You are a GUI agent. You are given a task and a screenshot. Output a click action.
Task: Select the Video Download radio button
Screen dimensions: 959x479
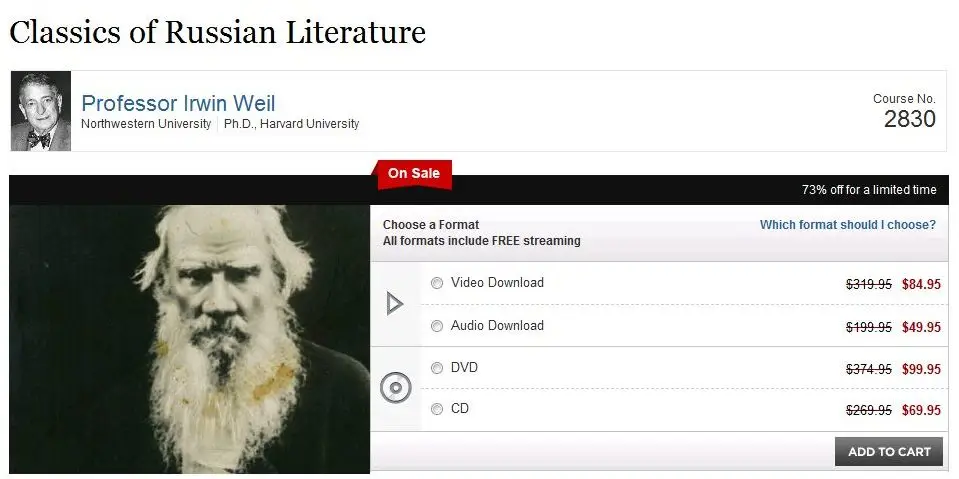click(x=437, y=283)
